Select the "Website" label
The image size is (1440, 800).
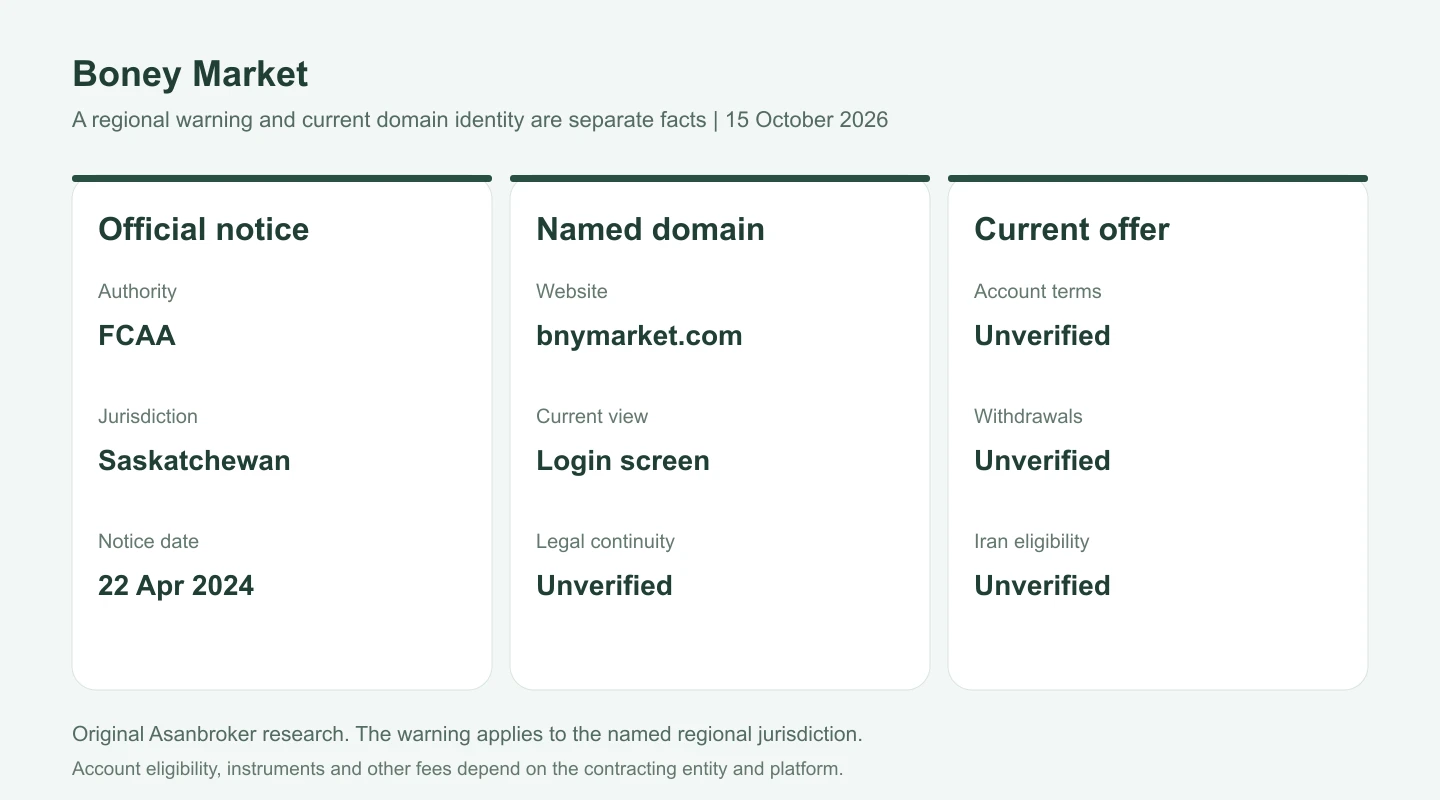(x=572, y=291)
